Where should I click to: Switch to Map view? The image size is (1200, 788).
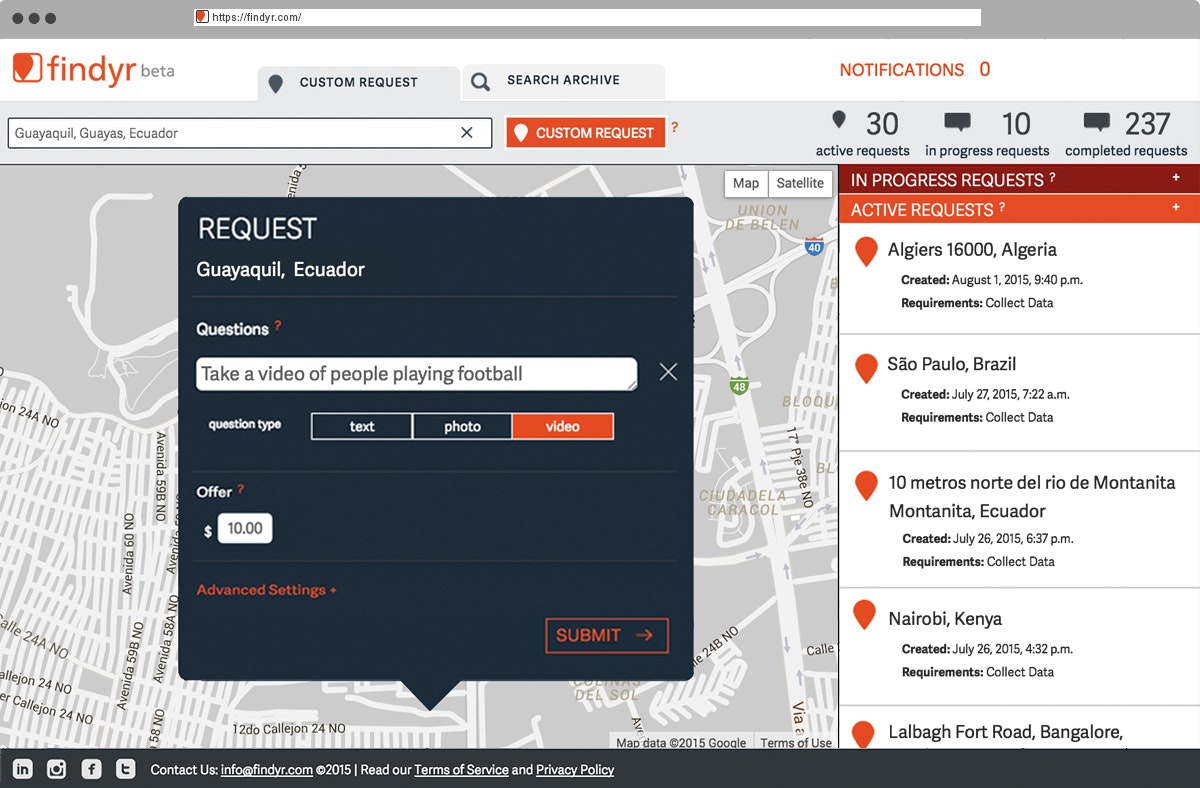tap(746, 183)
